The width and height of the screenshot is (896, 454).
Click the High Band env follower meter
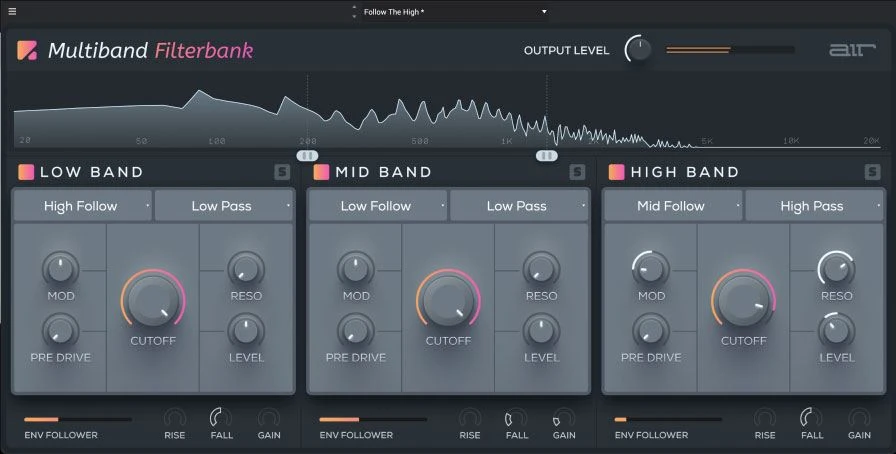coord(669,420)
